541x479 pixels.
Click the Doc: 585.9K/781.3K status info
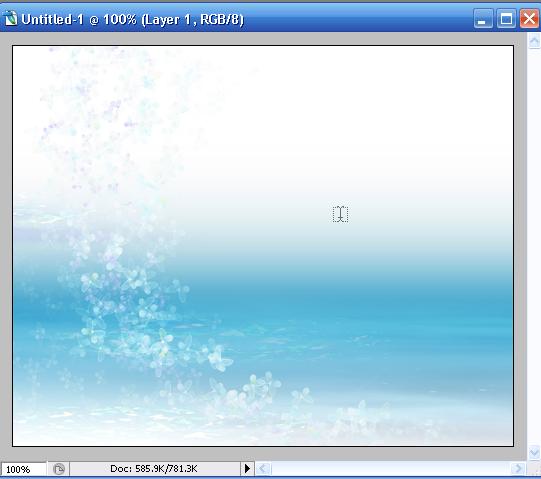(x=154, y=469)
